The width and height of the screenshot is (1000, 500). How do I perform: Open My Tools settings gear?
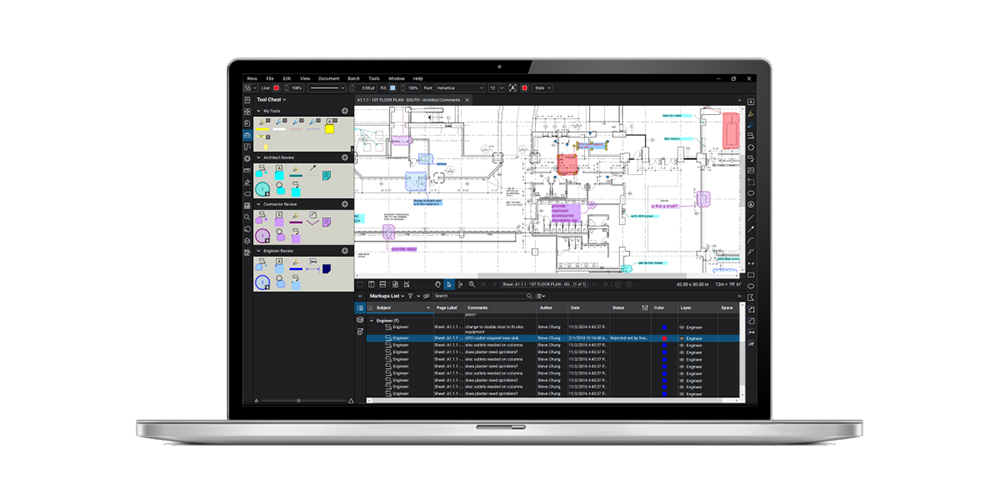pos(345,111)
